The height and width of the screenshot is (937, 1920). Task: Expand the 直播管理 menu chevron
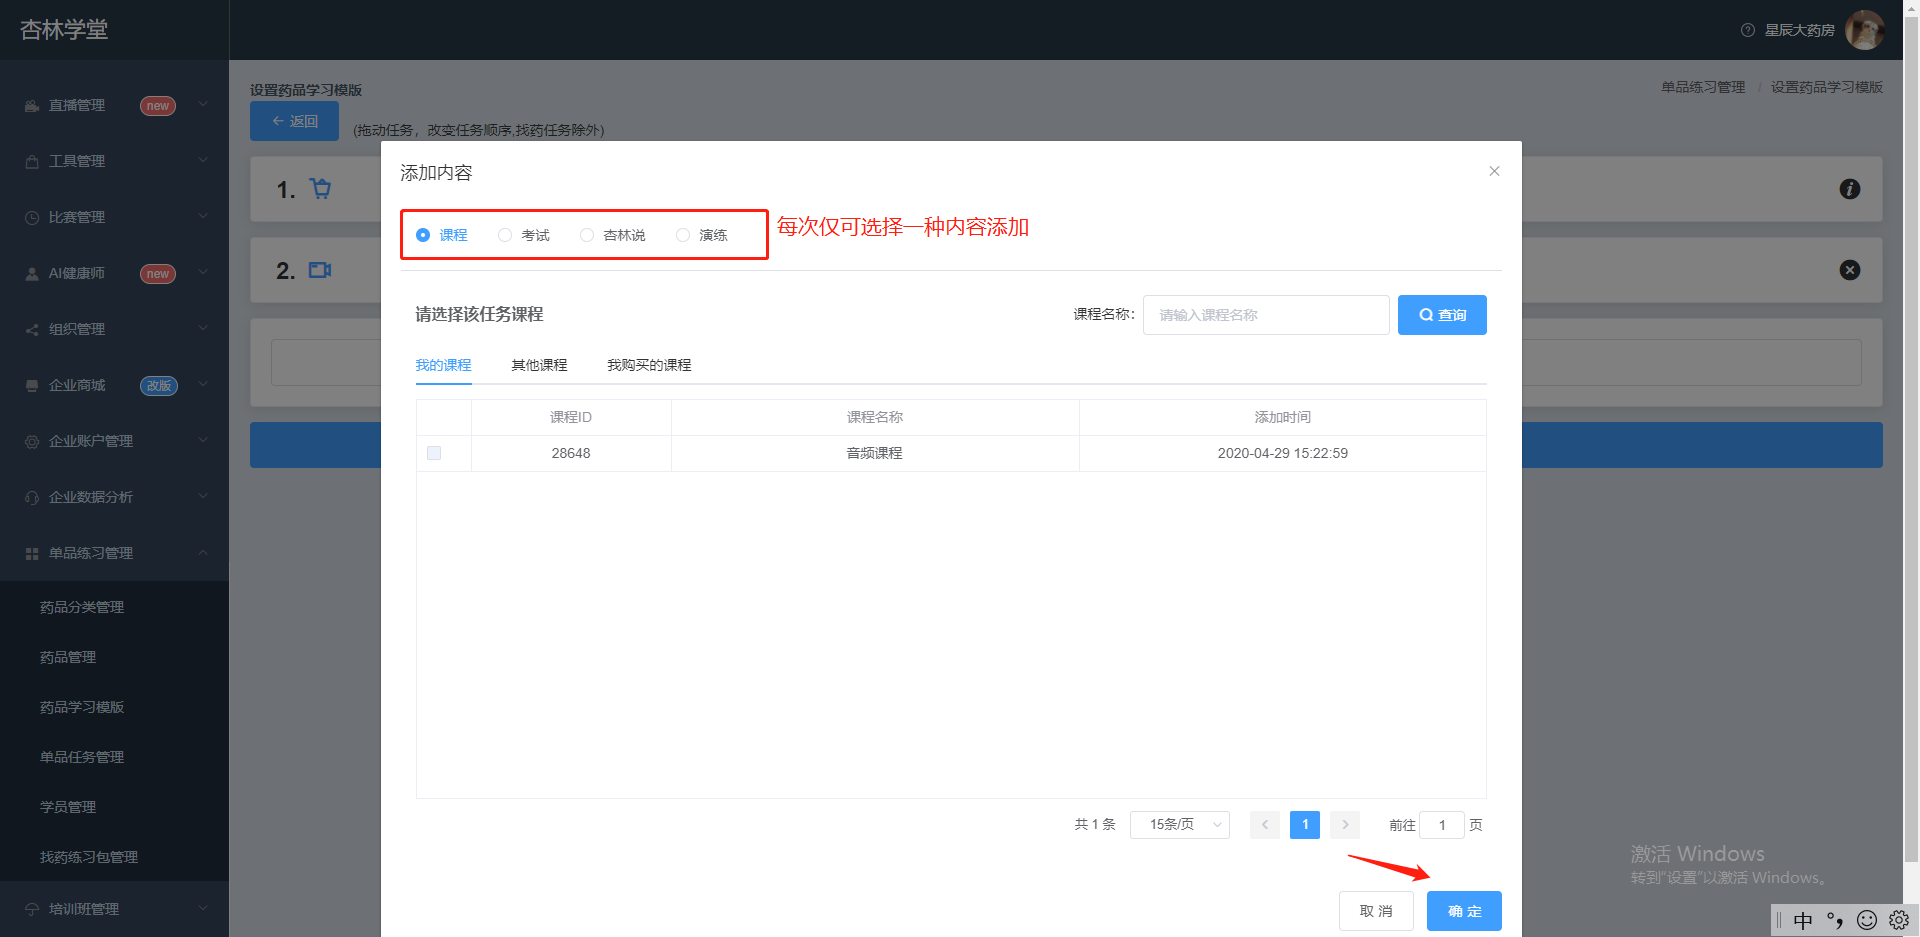(x=203, y=104)
